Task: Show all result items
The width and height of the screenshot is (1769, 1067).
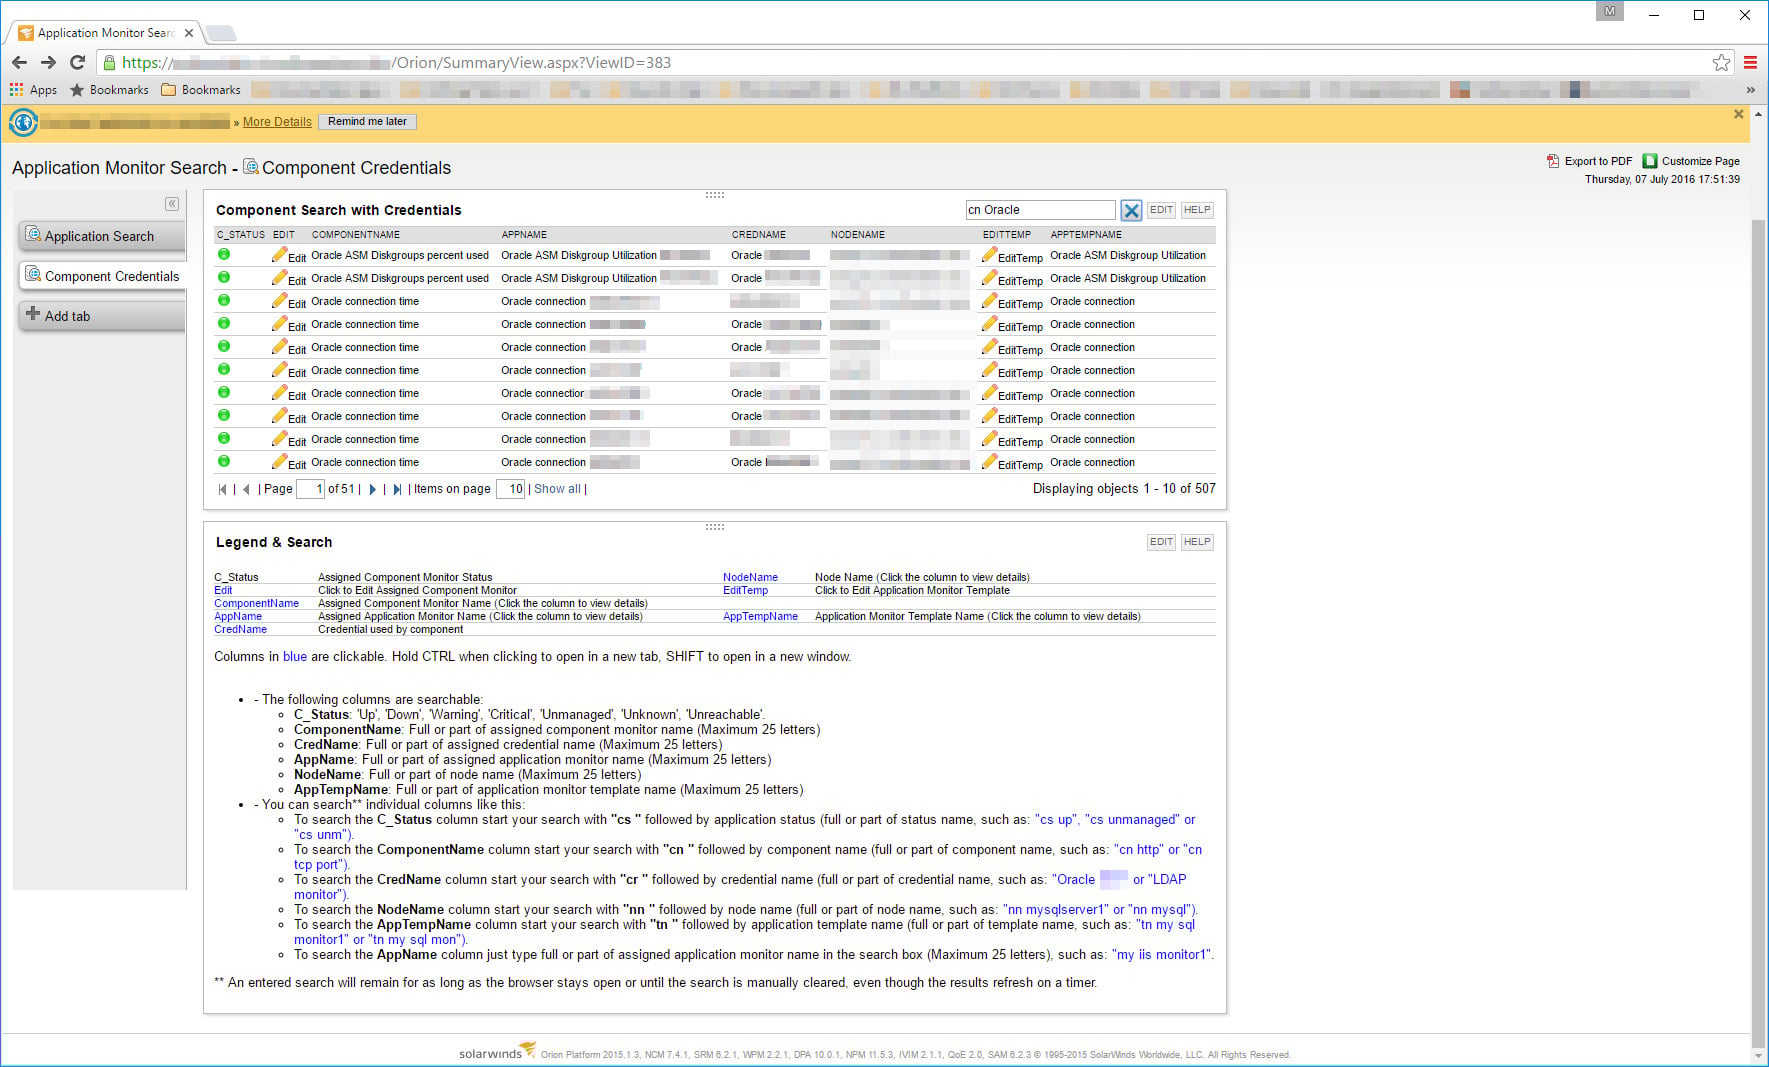Action: [557, 489]
